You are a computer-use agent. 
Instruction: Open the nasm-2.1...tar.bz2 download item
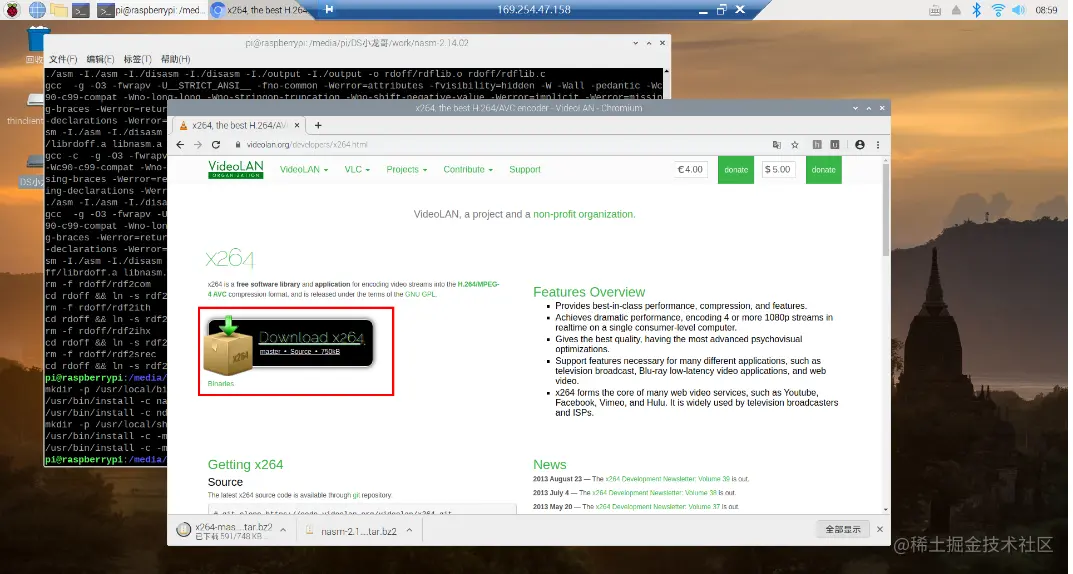pos(351,531)
